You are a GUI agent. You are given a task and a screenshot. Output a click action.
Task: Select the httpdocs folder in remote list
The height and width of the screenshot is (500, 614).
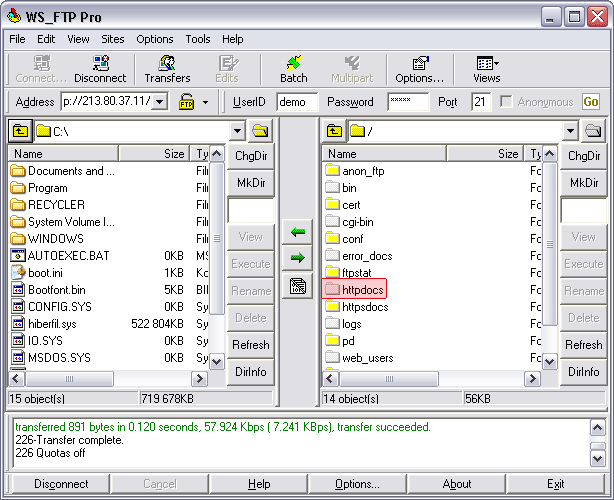(x=356, y=289)
